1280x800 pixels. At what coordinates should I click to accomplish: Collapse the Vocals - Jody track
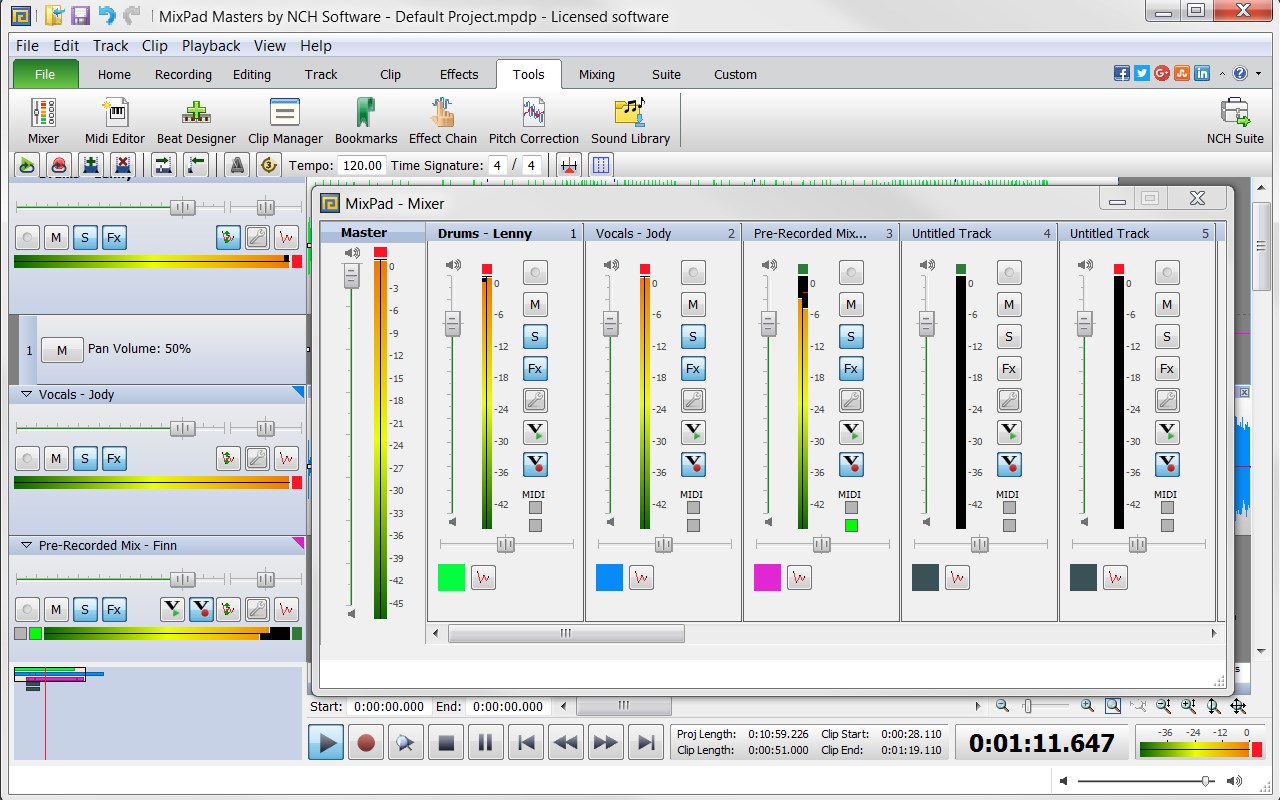(27, 395)
